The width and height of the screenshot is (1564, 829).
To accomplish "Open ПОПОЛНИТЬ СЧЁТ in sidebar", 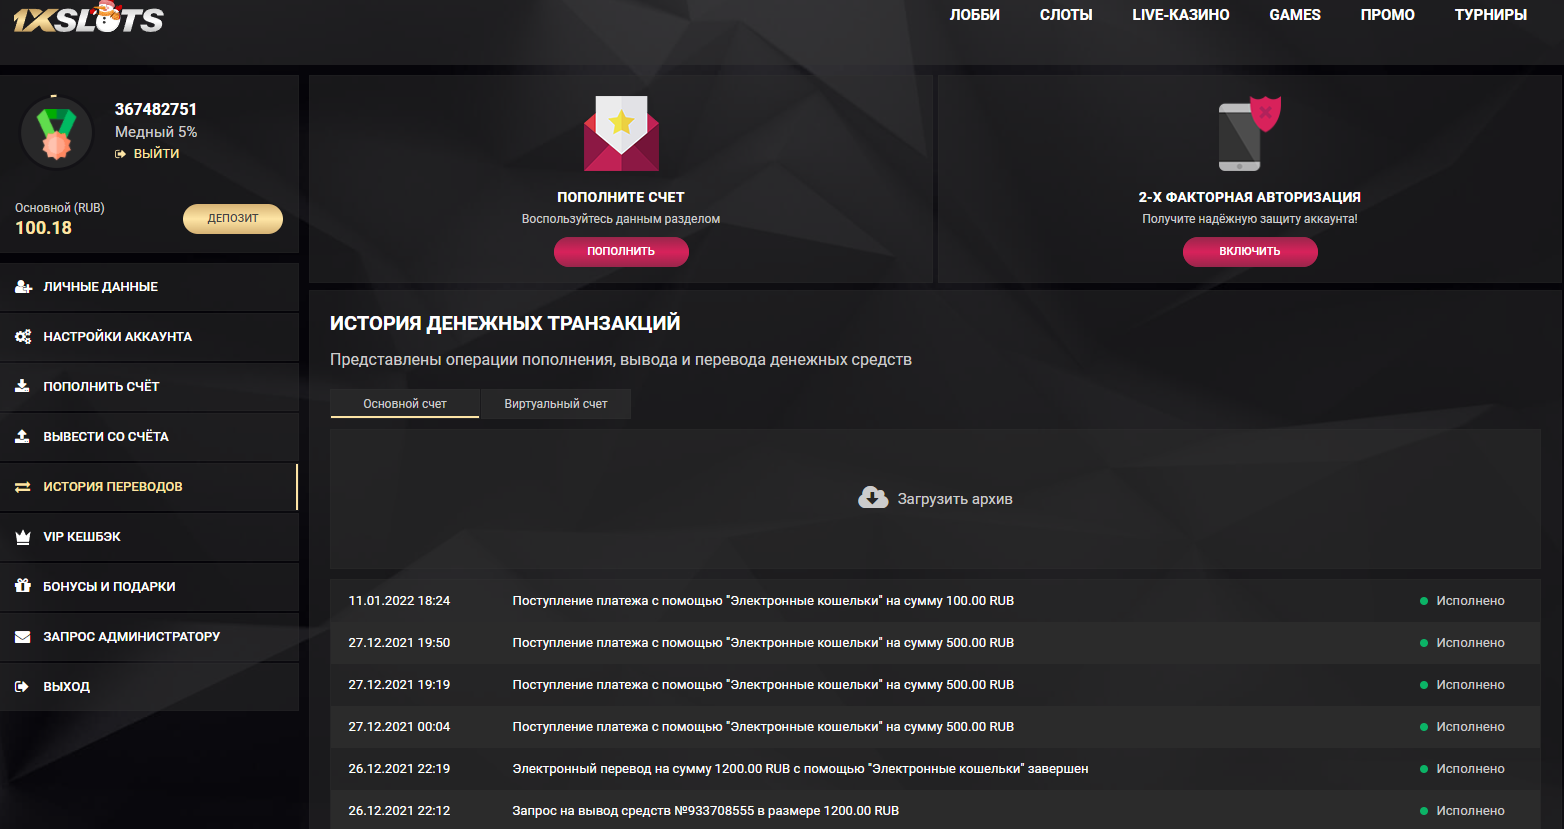I will tap(149, 387).
